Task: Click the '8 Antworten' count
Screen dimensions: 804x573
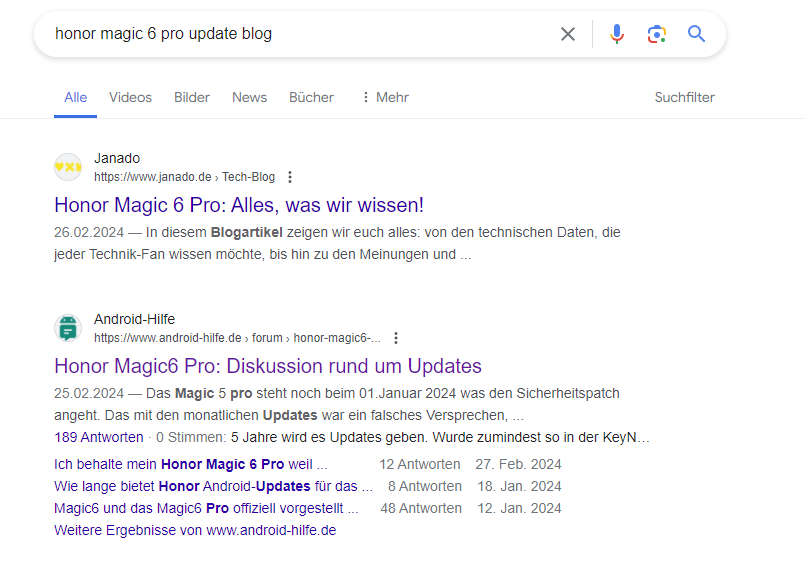Action: tap(425, 486)
